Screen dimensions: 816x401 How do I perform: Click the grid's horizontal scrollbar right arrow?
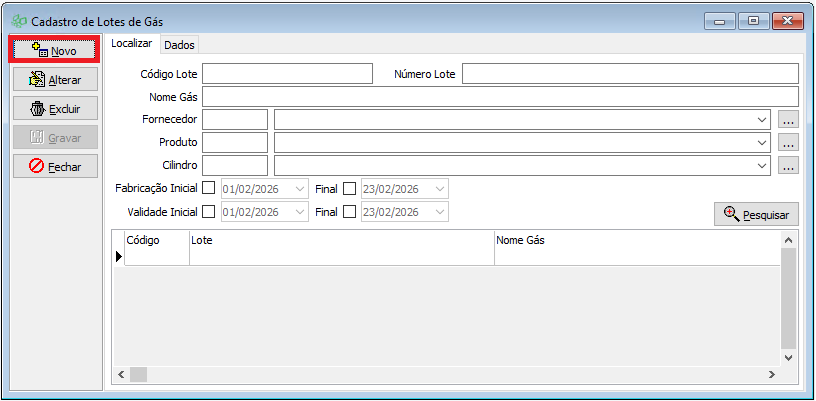771,374
